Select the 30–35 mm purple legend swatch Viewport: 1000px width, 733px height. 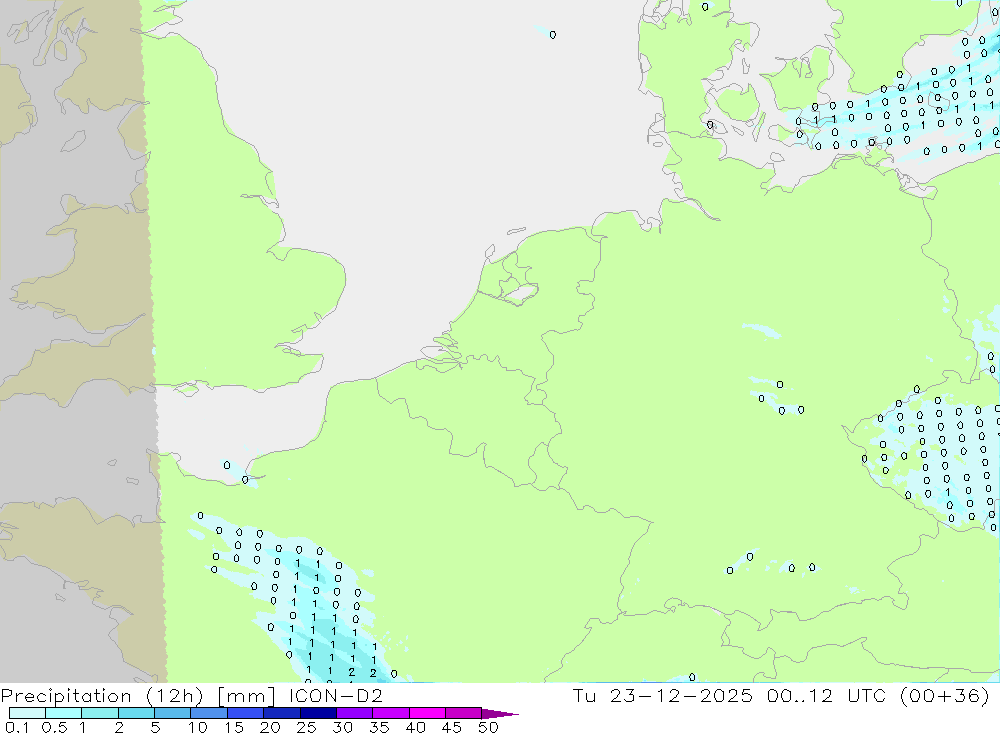click(354, 713)
